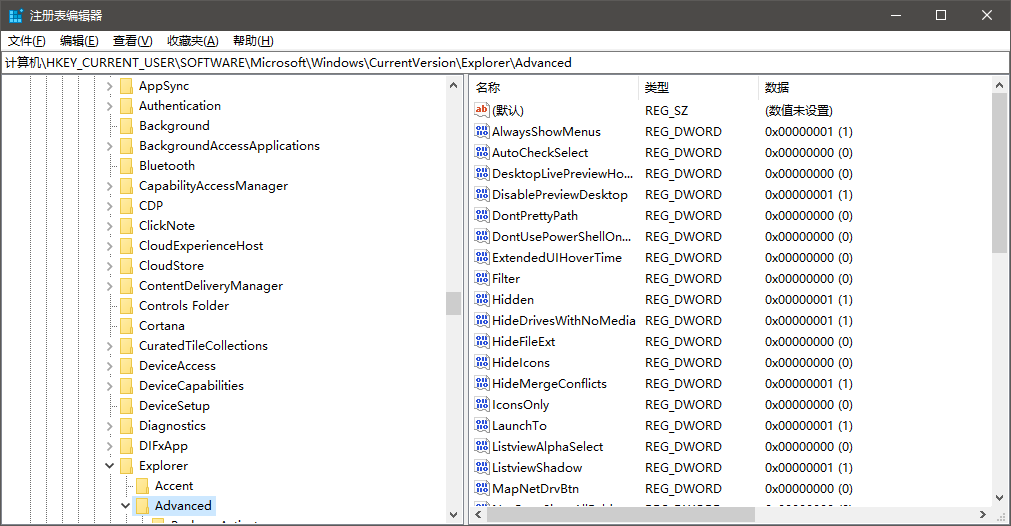Select the CDP registry key
1011x526 pixels.
tap(151, 206)
